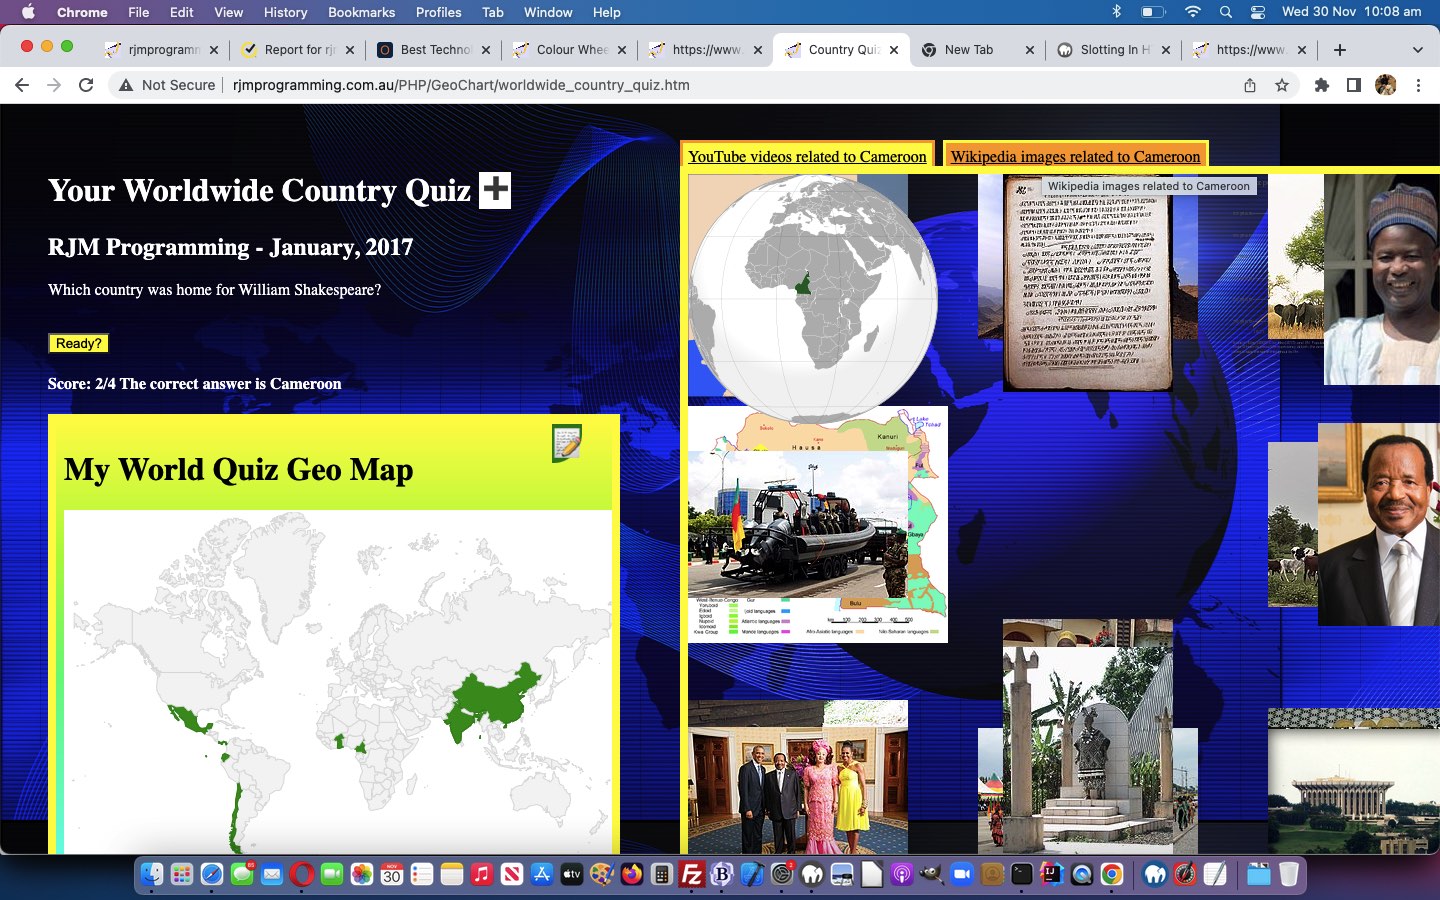Open the Bookmarks menu
This screenshot has width=1440, height=900.
(x=361, y=12)
